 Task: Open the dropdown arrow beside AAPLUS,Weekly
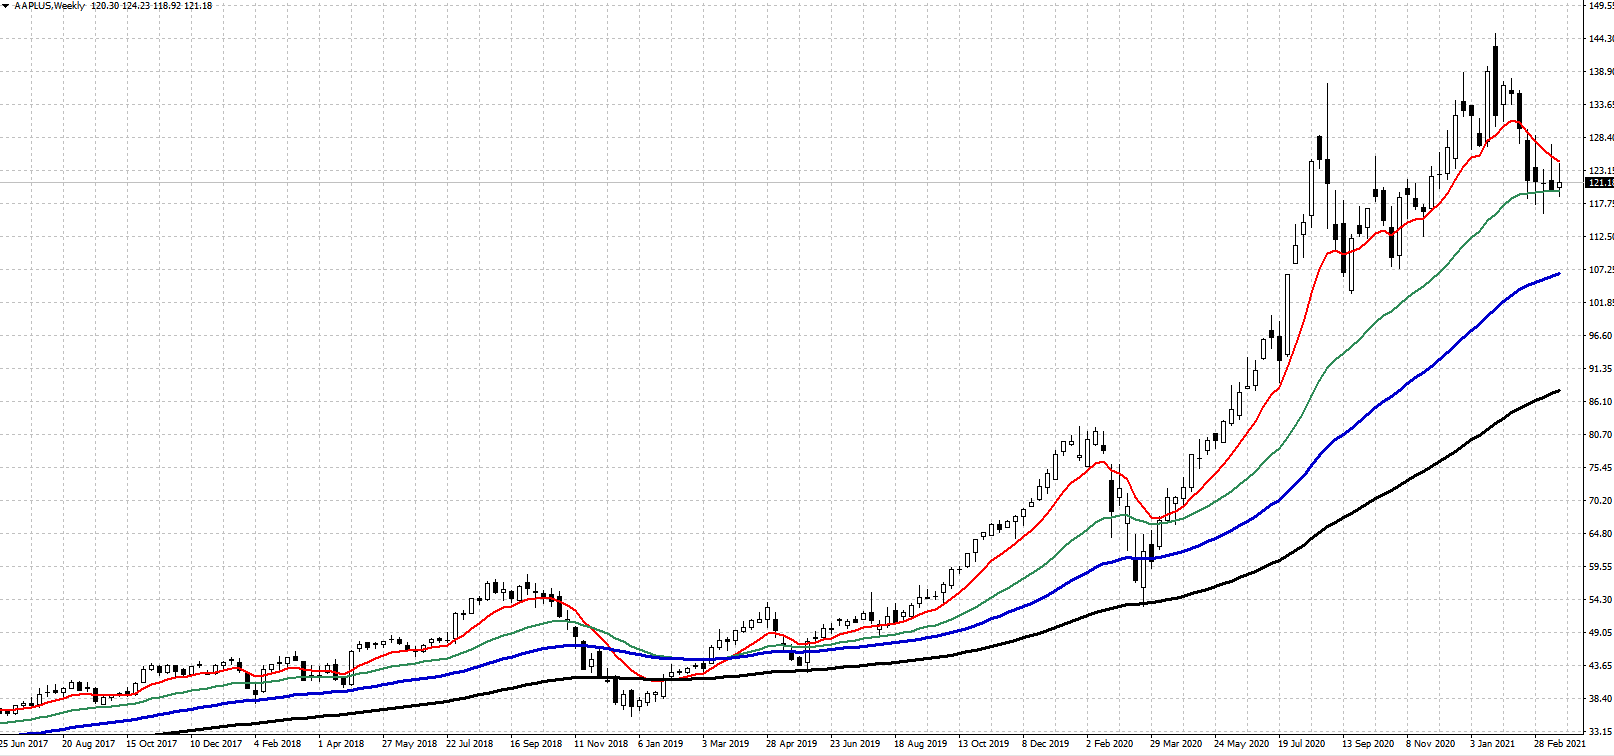[6, 6]
